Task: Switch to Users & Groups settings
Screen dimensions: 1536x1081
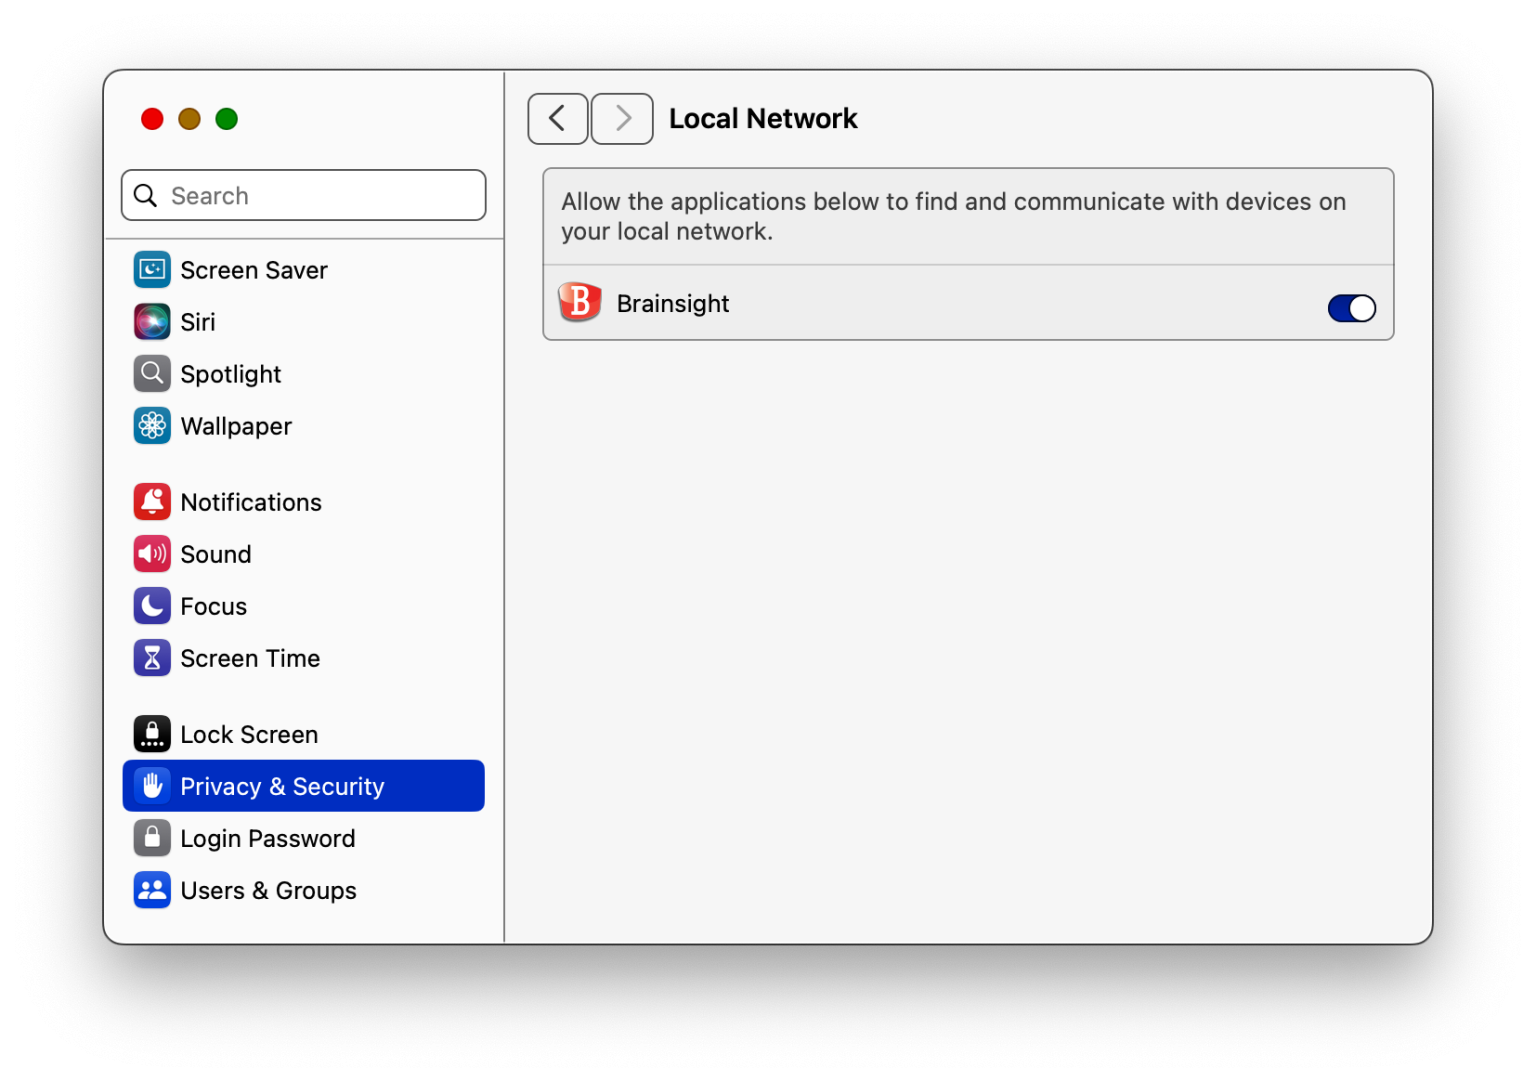Action: [x=268, y=890]
